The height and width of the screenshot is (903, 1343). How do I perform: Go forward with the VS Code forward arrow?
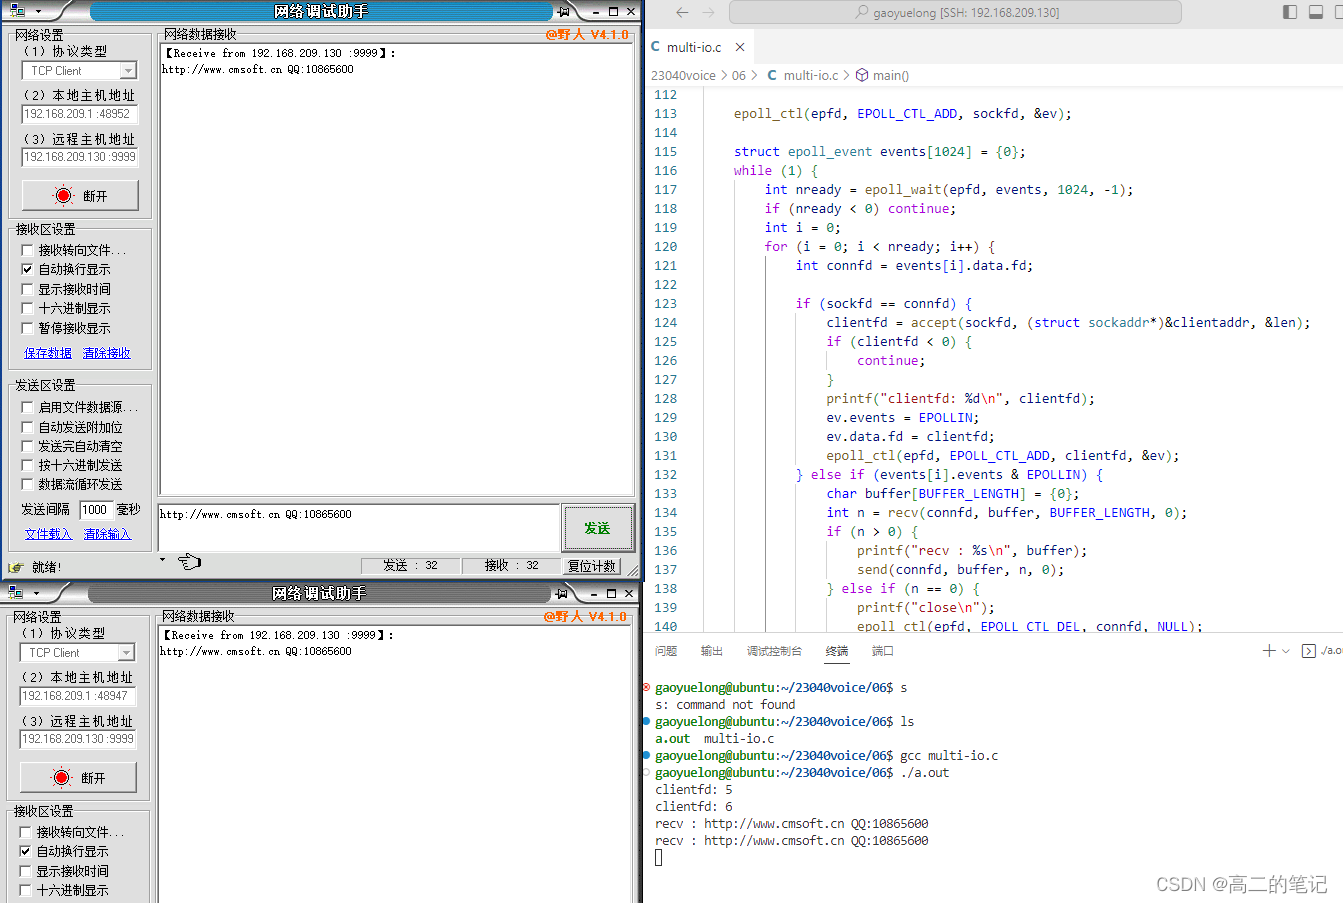(709, 12)
